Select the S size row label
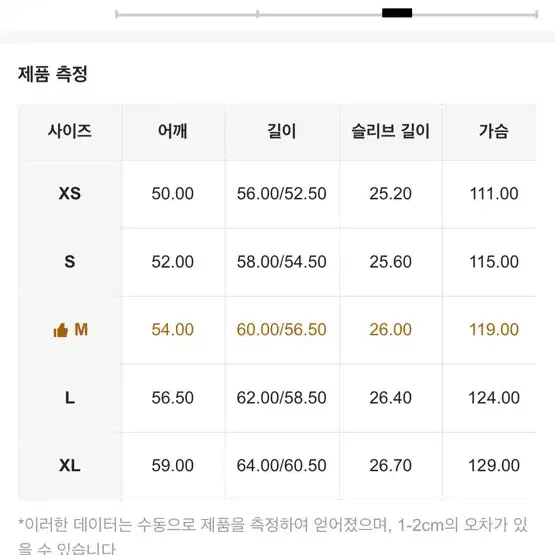This screenshot has width=555, height=555. click(70, 262)
